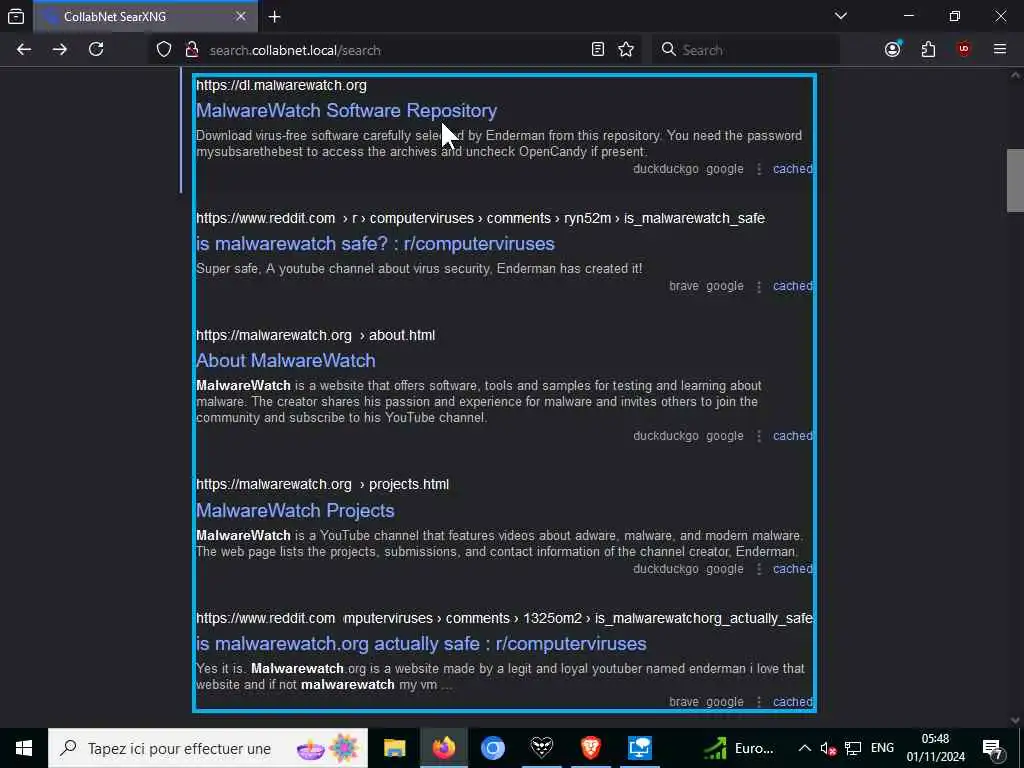
Task: Open tracking protection shield icon
Action: click(164, 50)
